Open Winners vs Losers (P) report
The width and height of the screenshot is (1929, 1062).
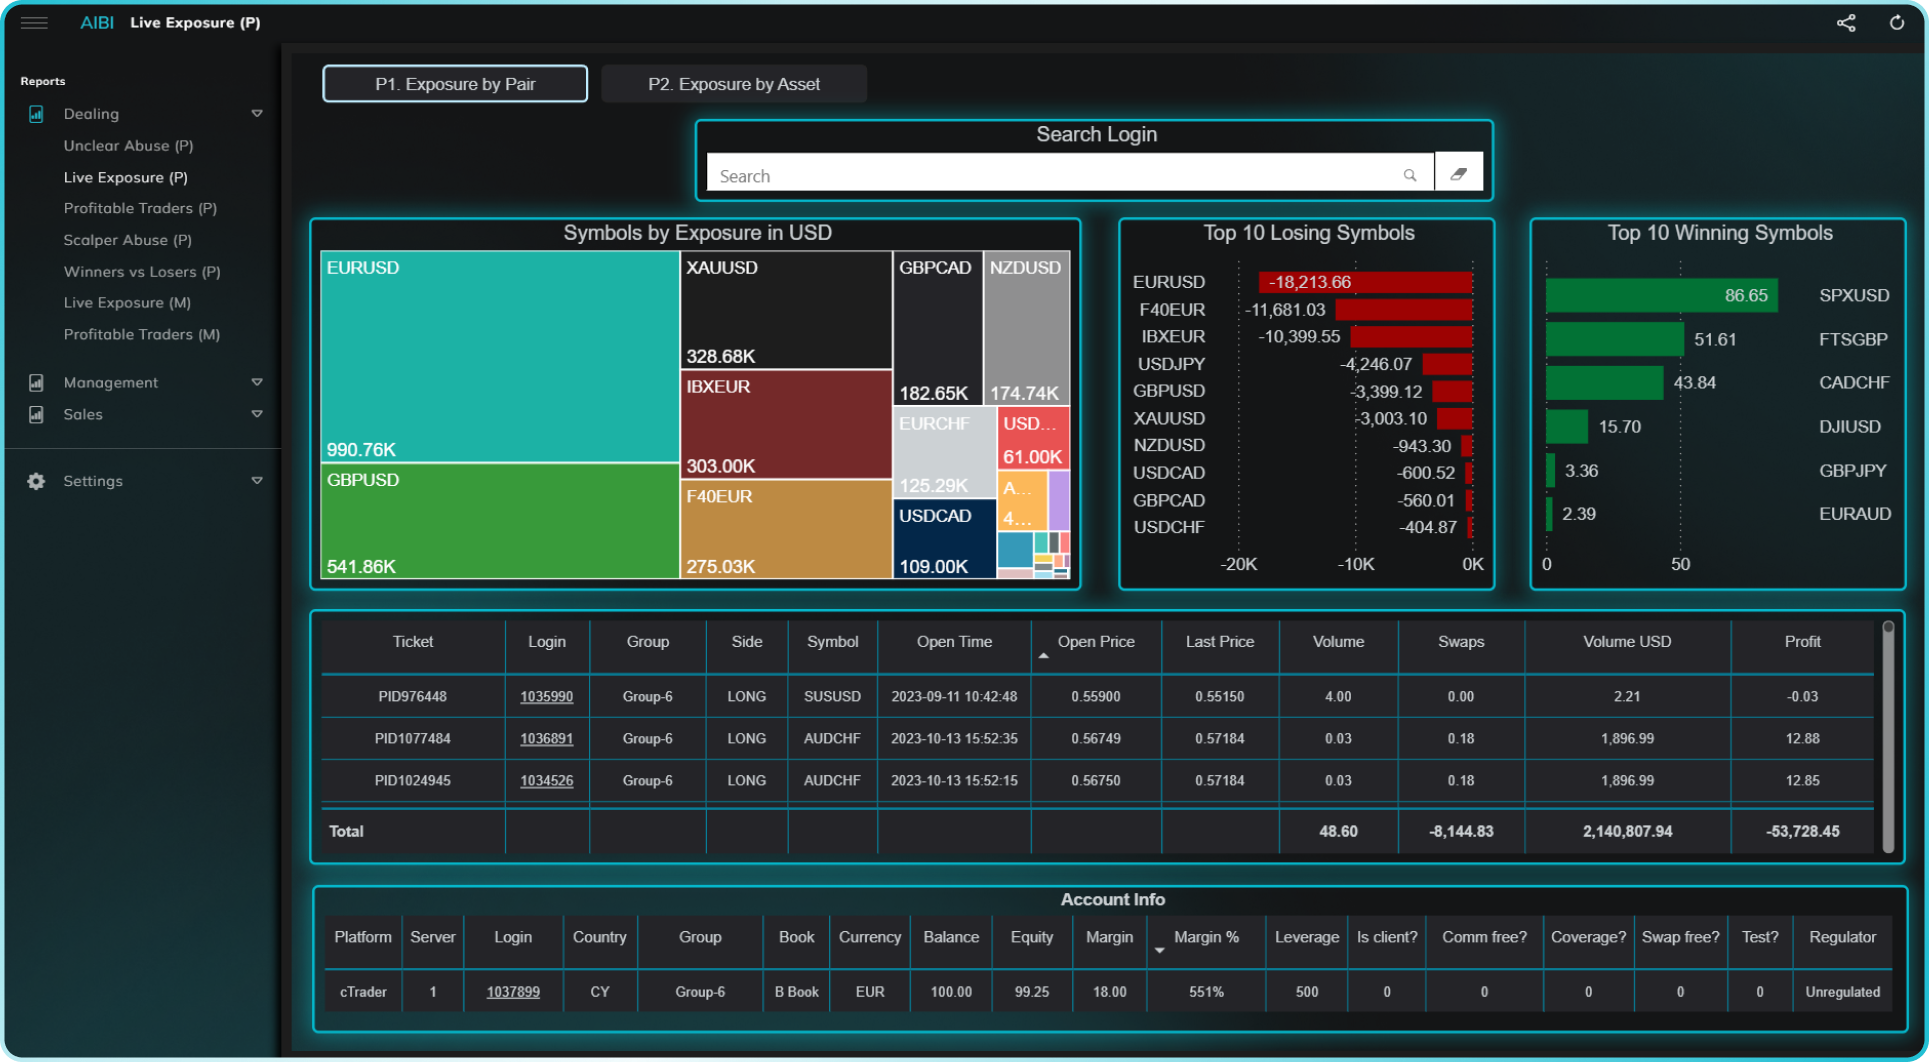coord(142,272)
